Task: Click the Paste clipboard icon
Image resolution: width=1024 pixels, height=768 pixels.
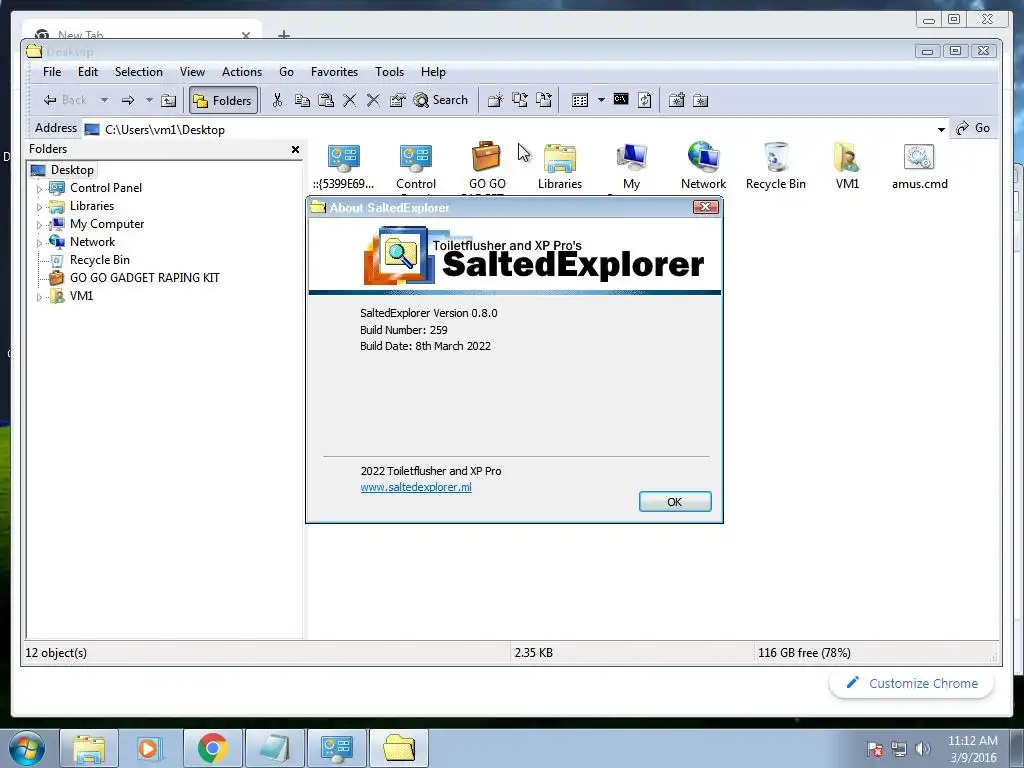Action: tap(326, 100)
